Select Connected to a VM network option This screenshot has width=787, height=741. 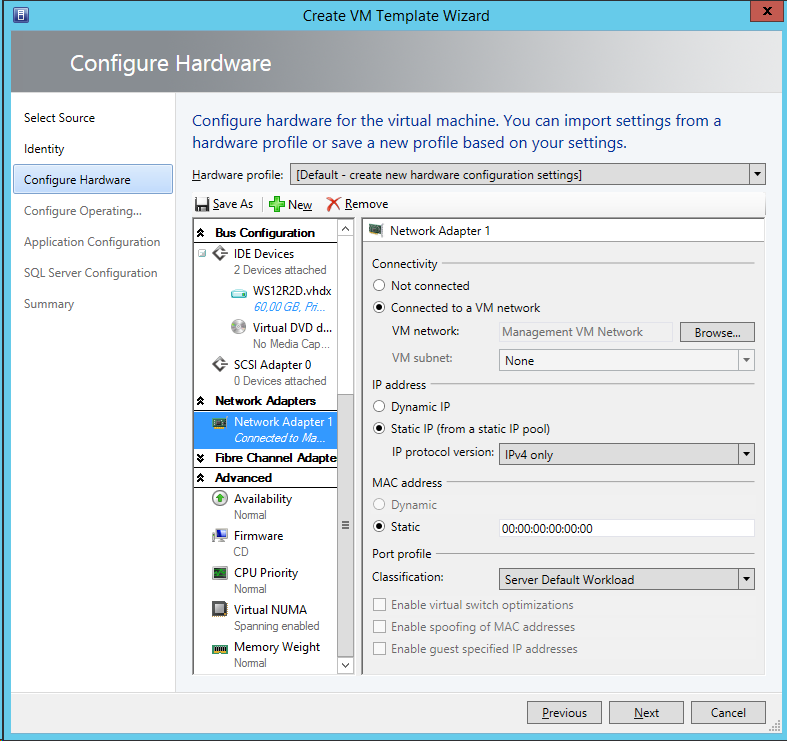click(379, 308)
